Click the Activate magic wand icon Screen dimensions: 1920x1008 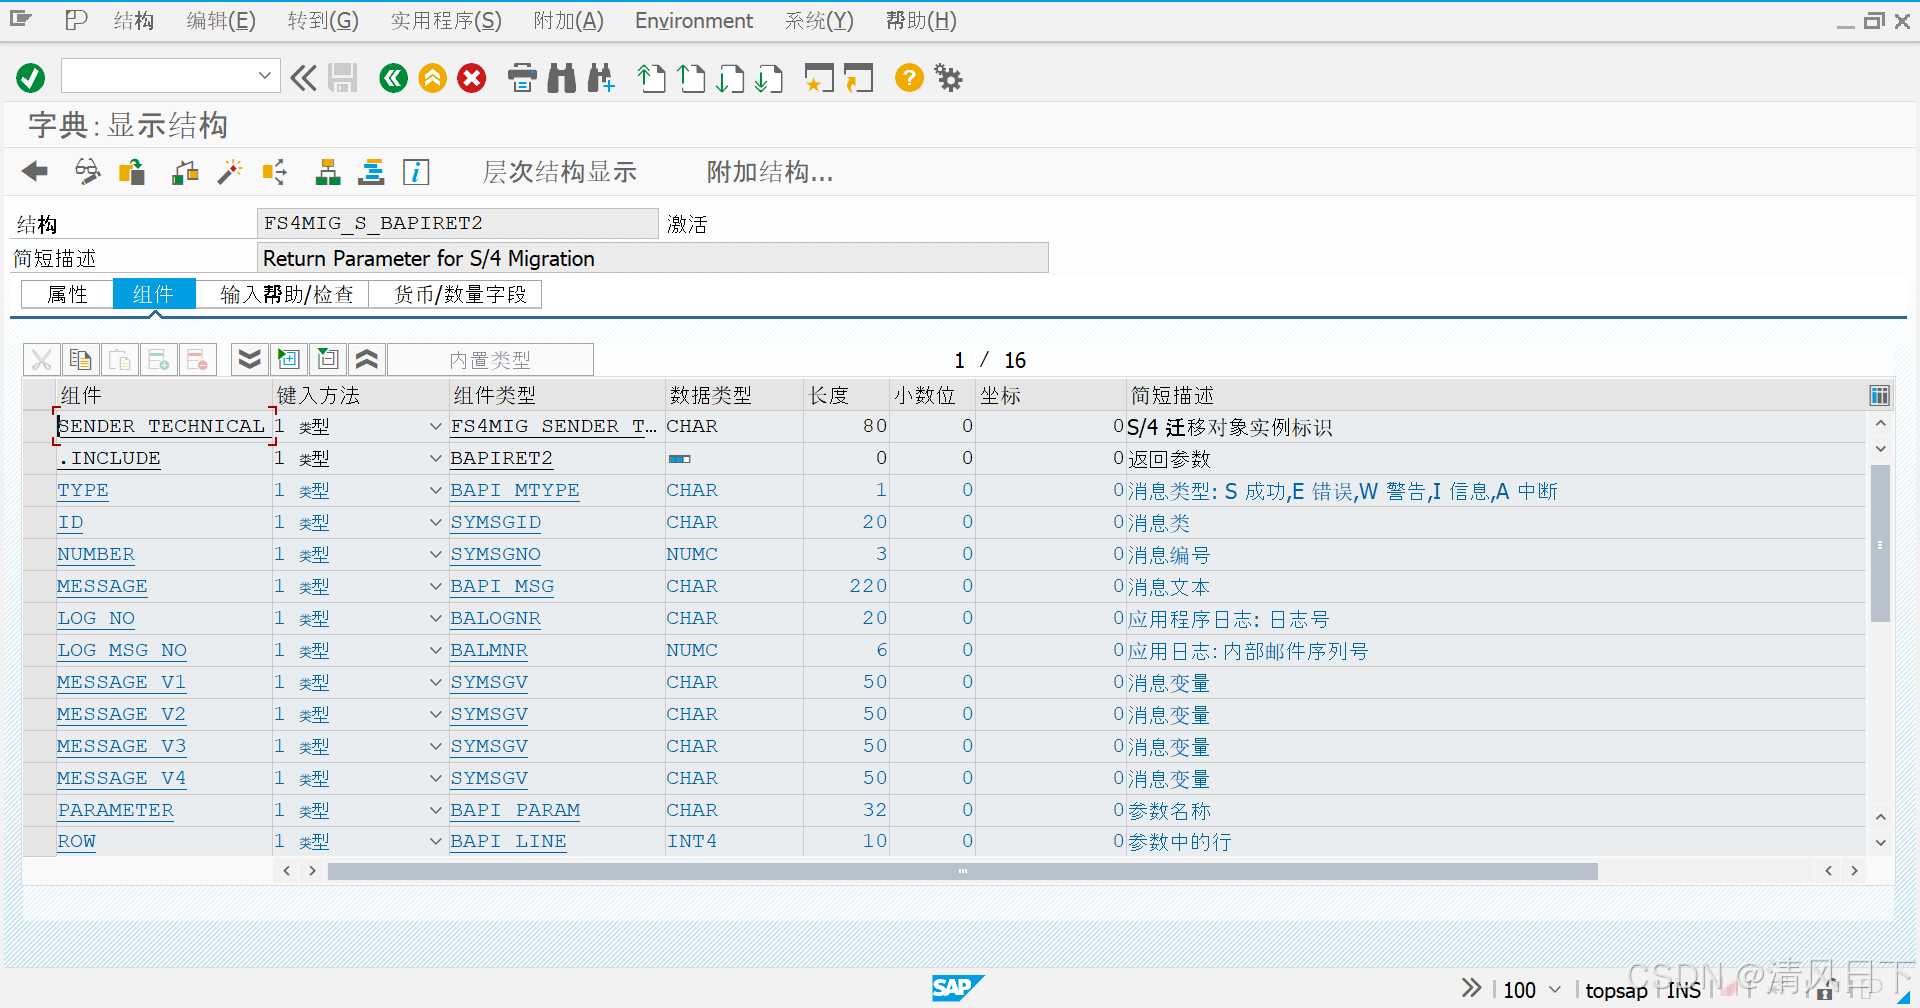point(230,172)
